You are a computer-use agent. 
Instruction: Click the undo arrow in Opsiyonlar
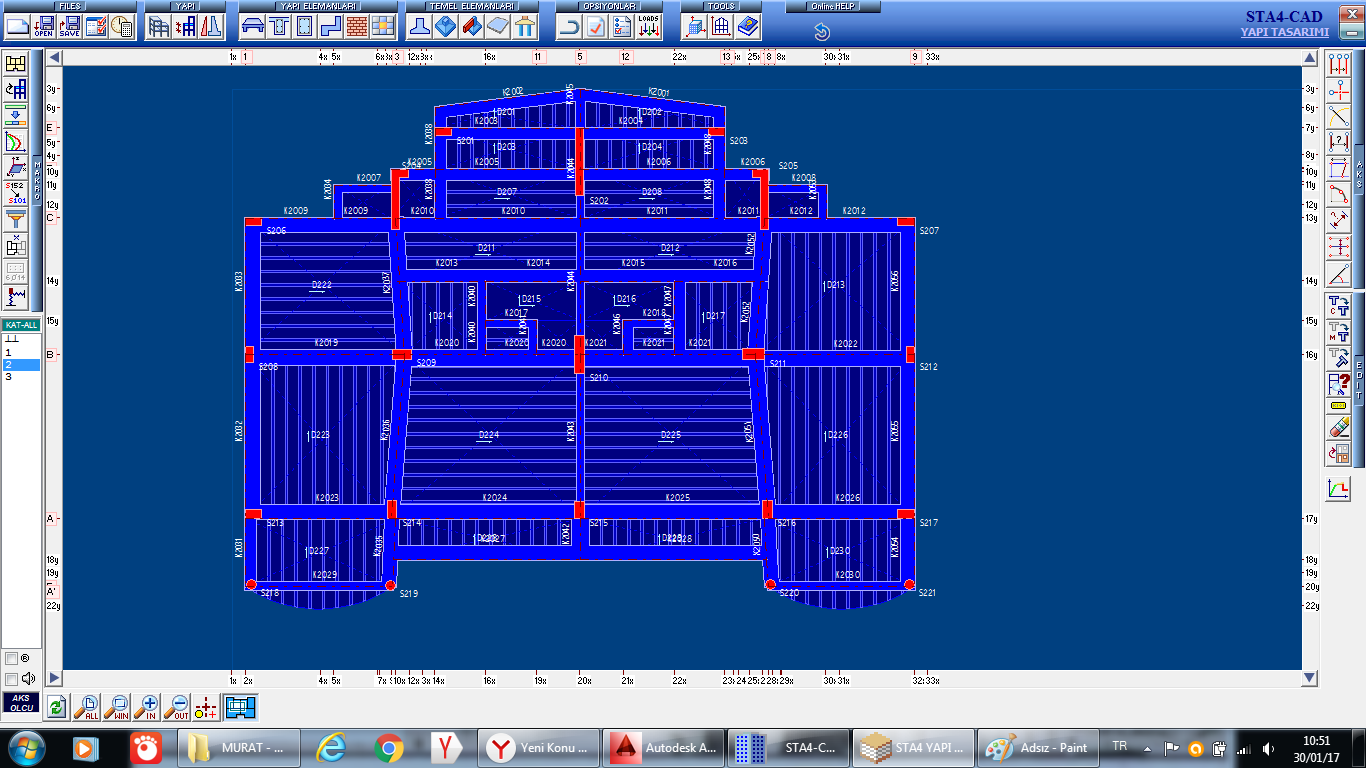pyautogui.click(x=569, y=27)
